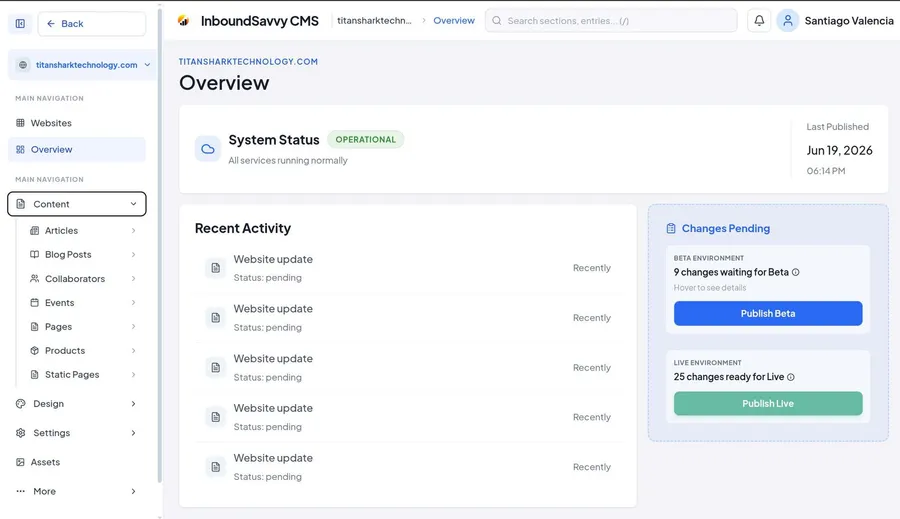
Task: Click the InboundSavvy CMS logo icon
Action: point(183,21)
